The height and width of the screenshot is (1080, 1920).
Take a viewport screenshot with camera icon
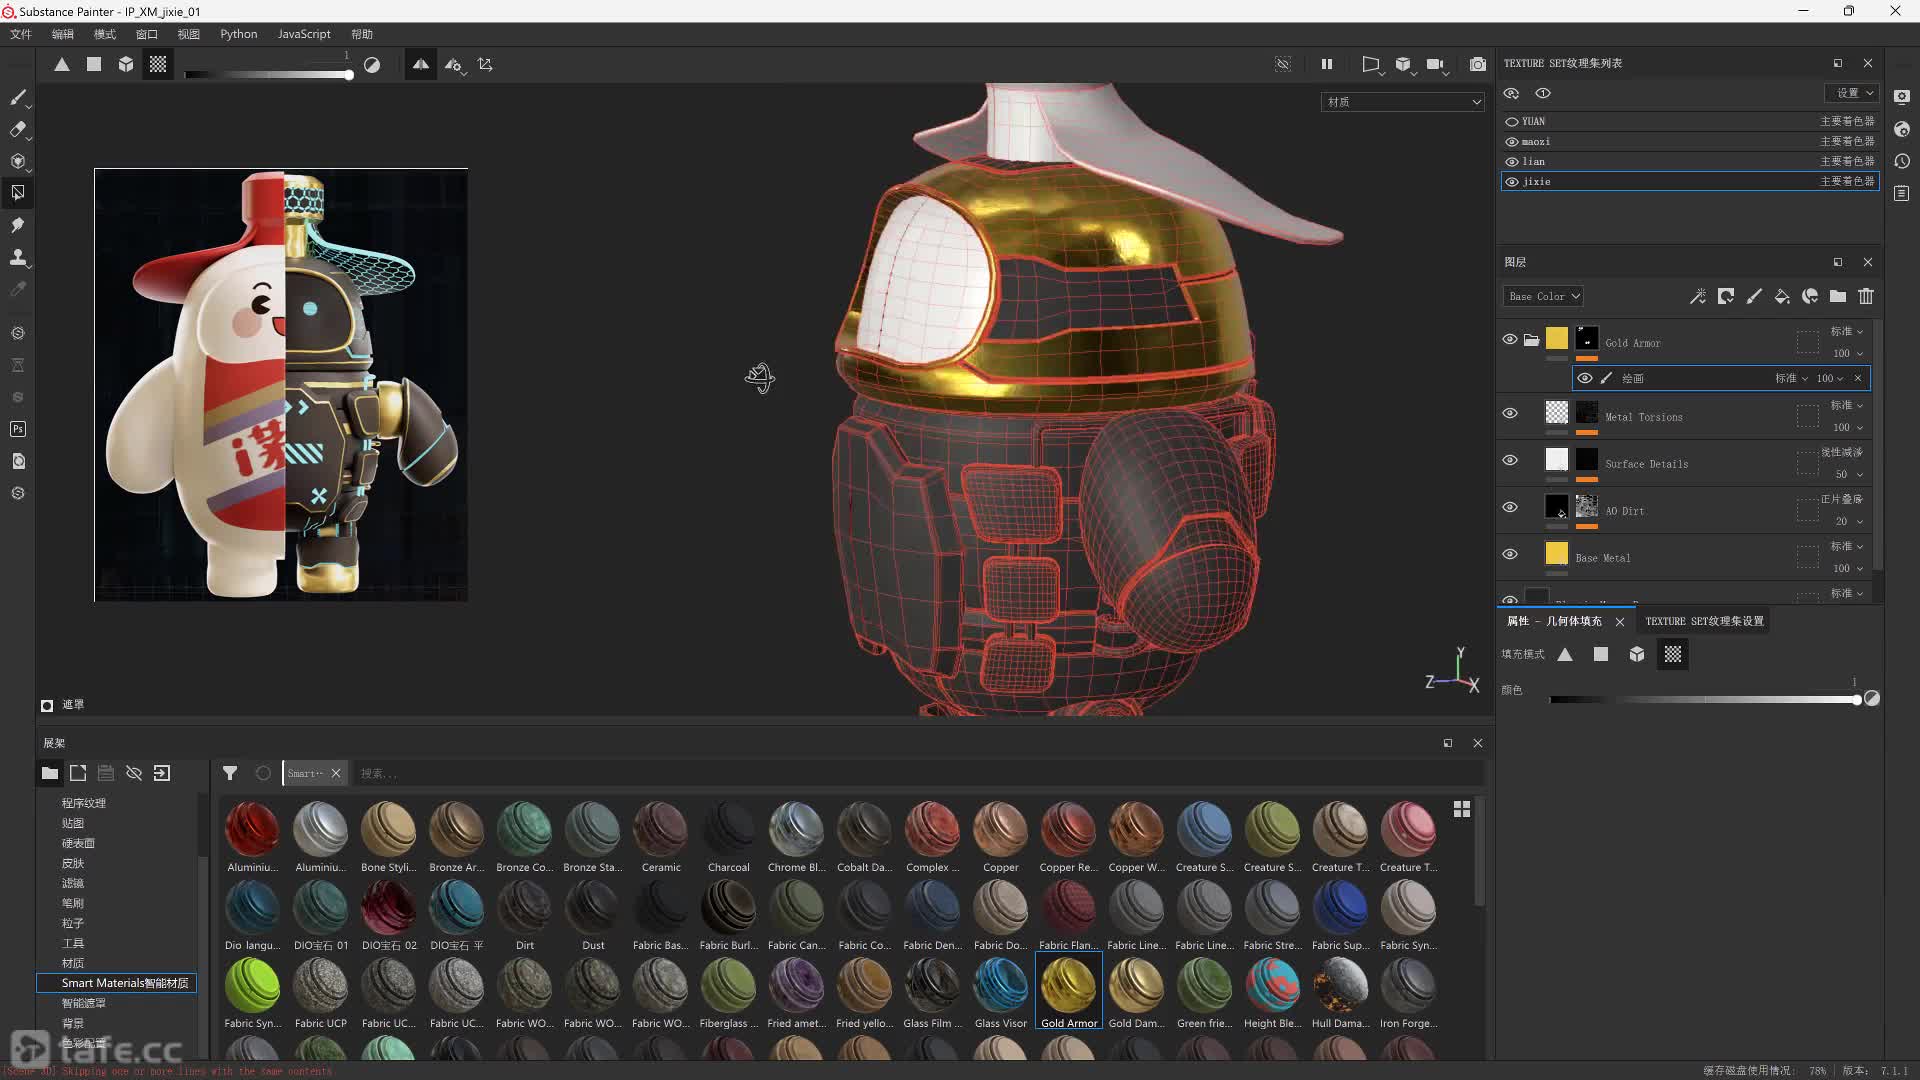coord(1478,64)
